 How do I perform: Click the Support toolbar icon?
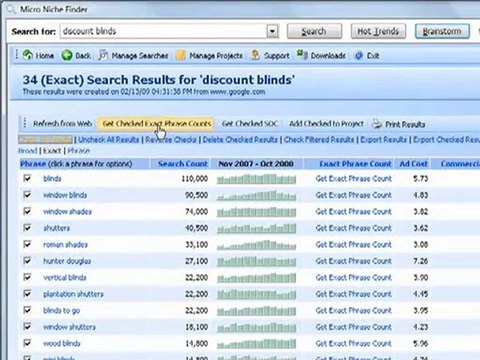pos(255,55)
